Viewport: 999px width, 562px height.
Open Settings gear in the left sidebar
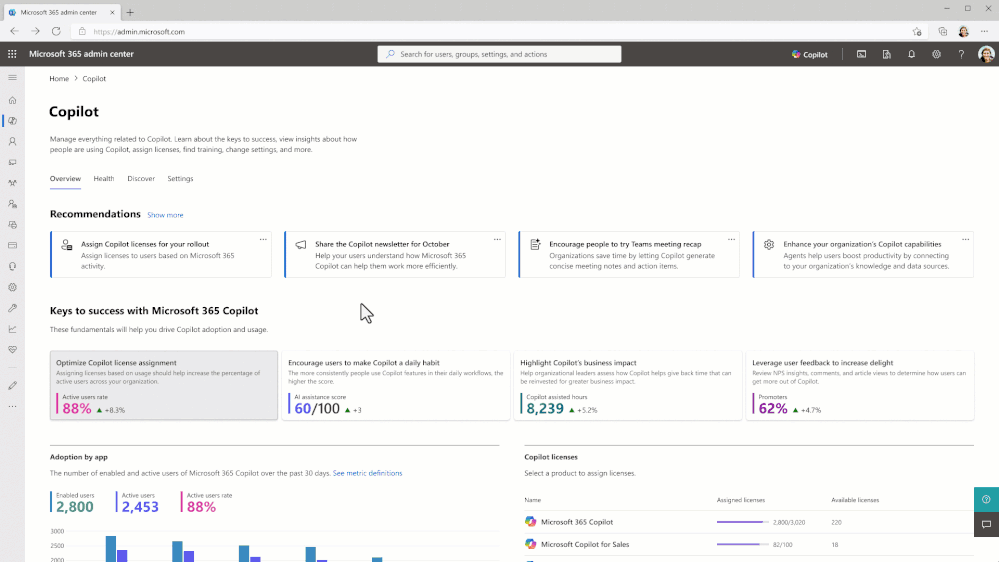click(x=12, y=287)
